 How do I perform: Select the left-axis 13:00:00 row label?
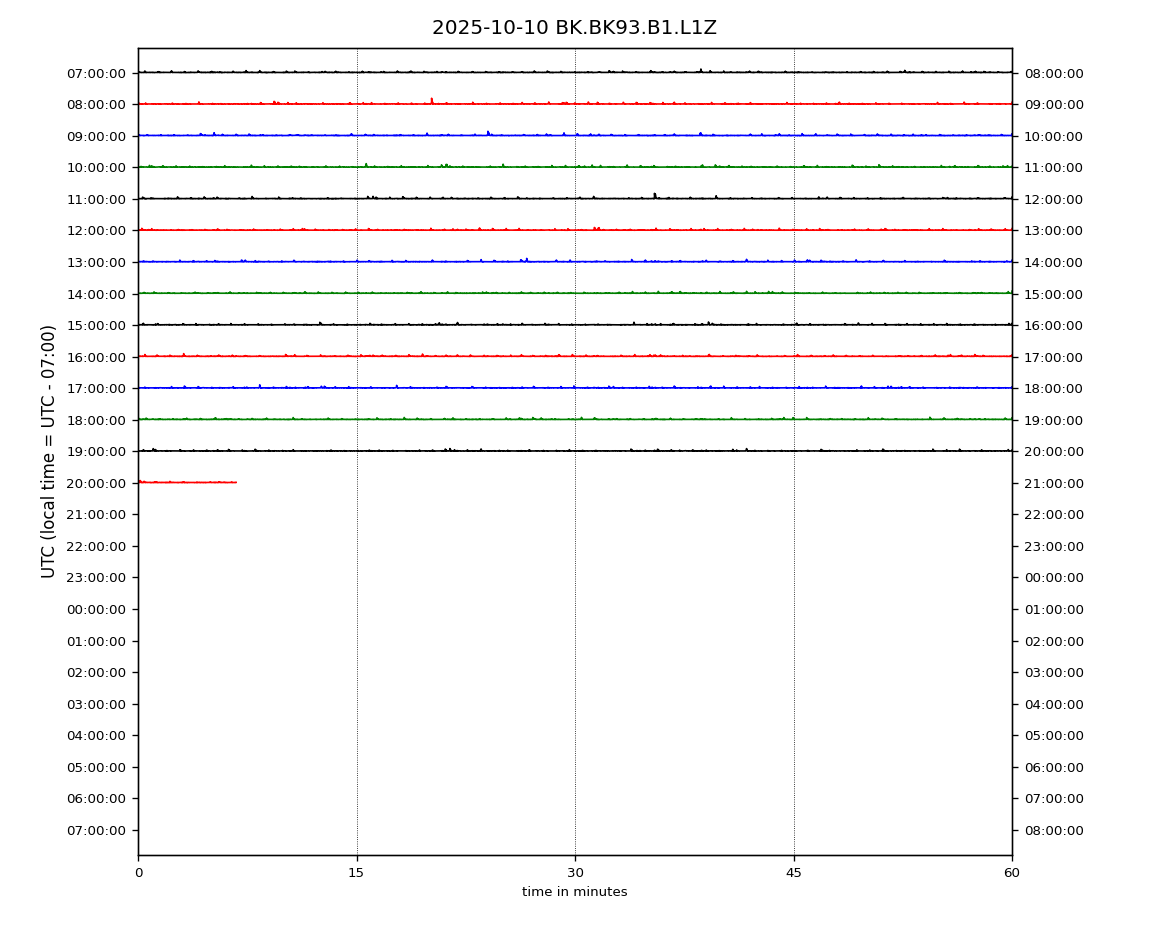point(96,262)
